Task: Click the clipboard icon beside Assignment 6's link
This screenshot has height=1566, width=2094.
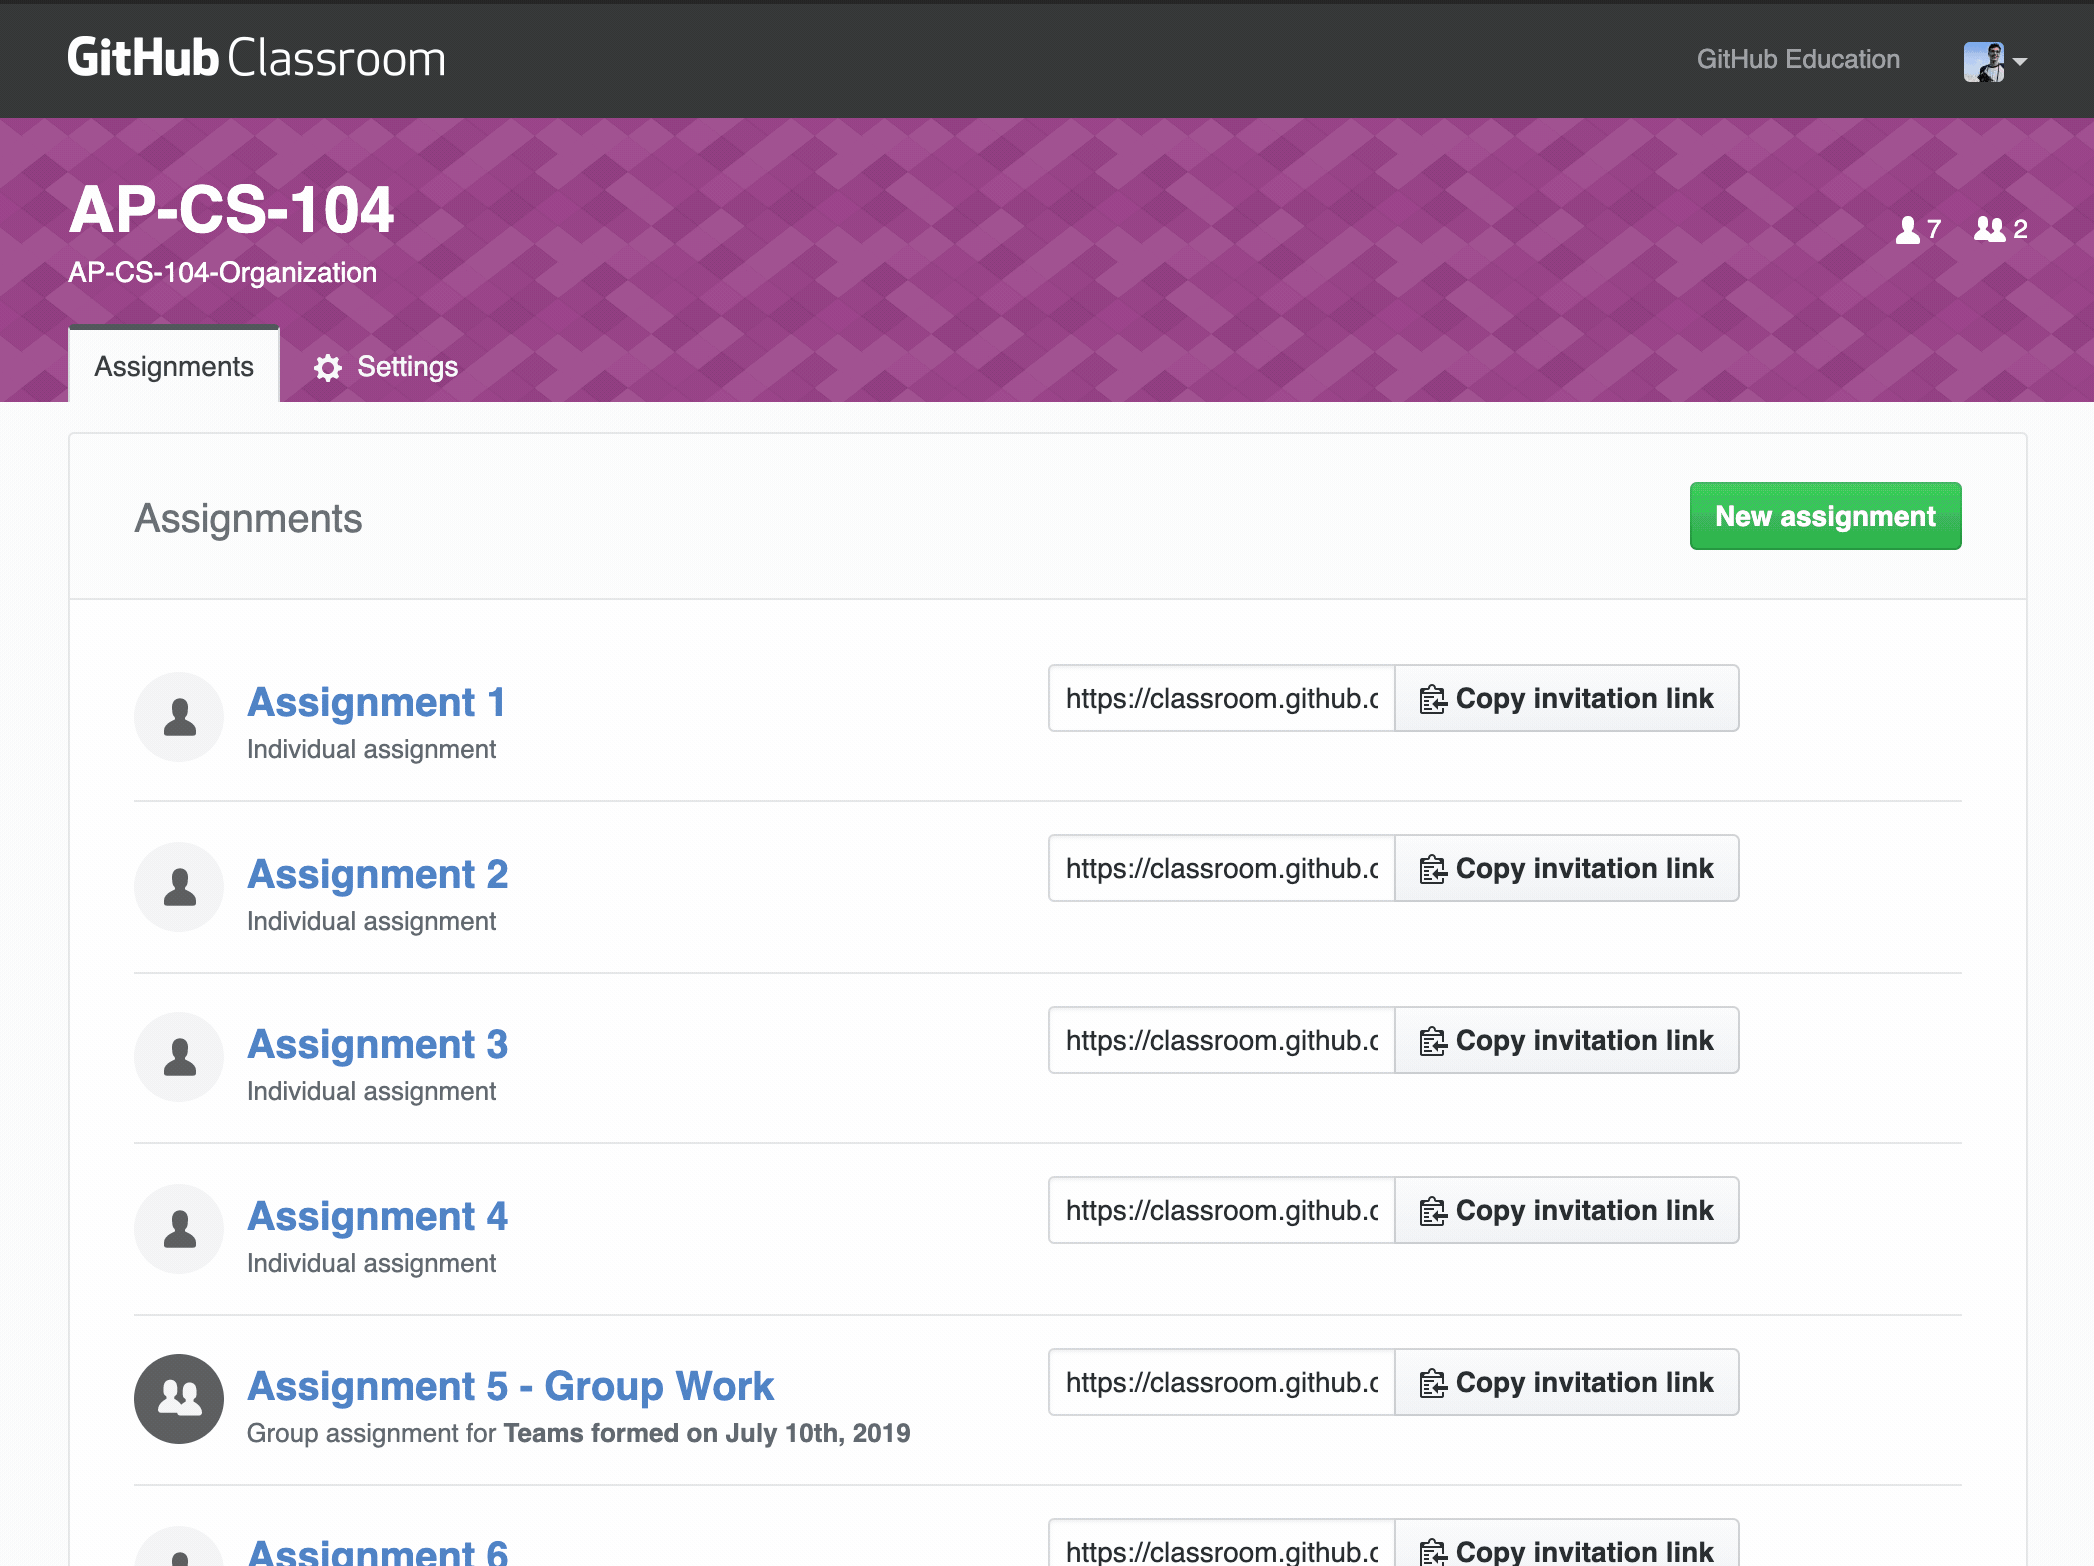Action: coord(1433,1551)
